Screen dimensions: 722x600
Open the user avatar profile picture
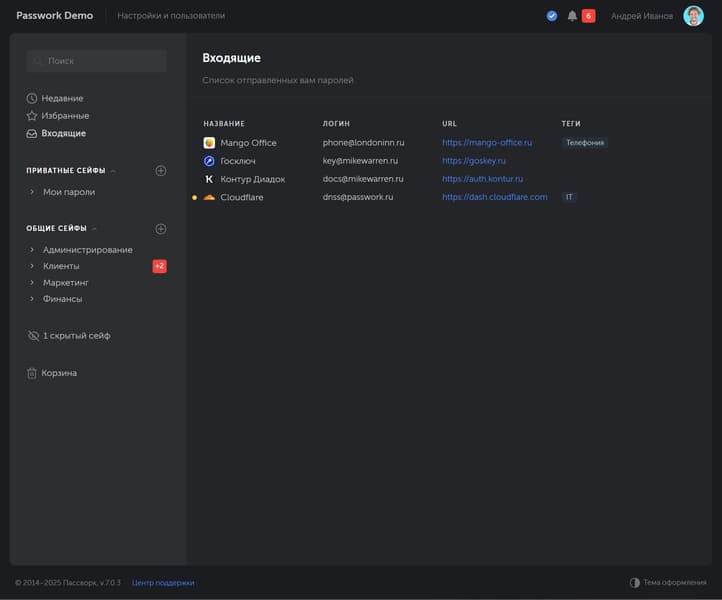pyautogui.click(x=693, y=16)
